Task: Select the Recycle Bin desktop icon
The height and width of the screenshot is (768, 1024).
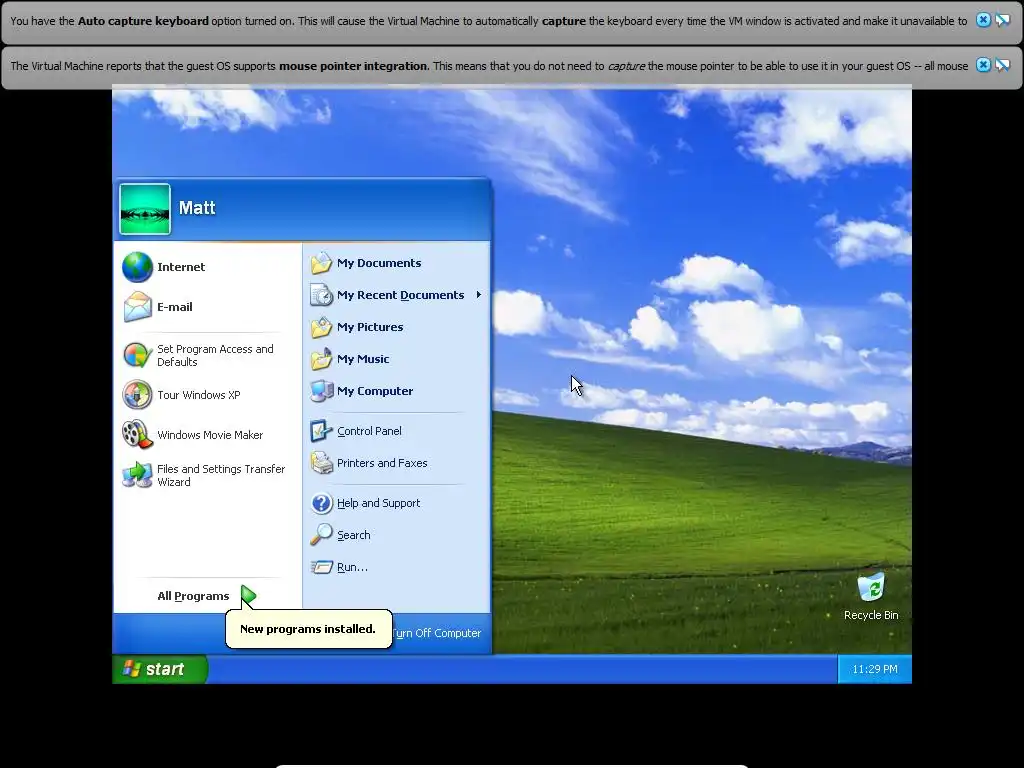Action: pyautogui.click(x=871, y=587)
